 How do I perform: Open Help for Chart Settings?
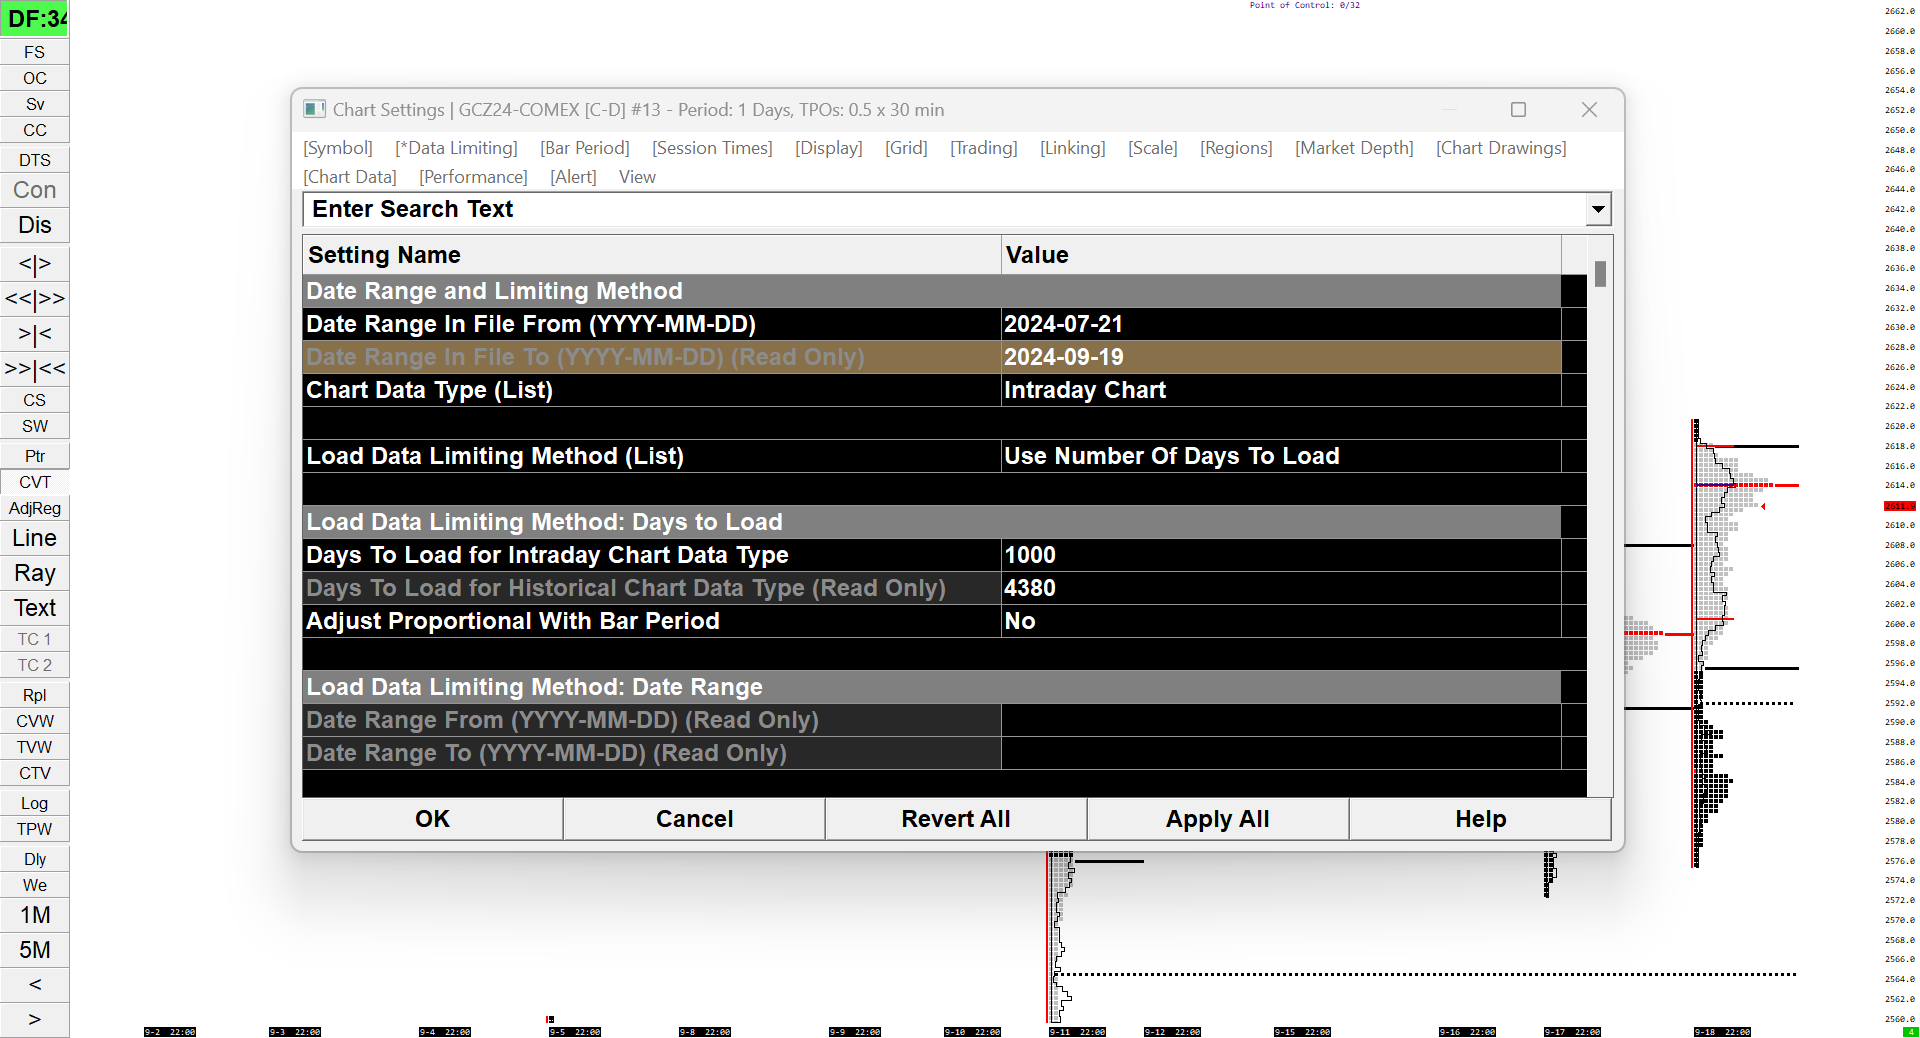(x=1480, y=819)
